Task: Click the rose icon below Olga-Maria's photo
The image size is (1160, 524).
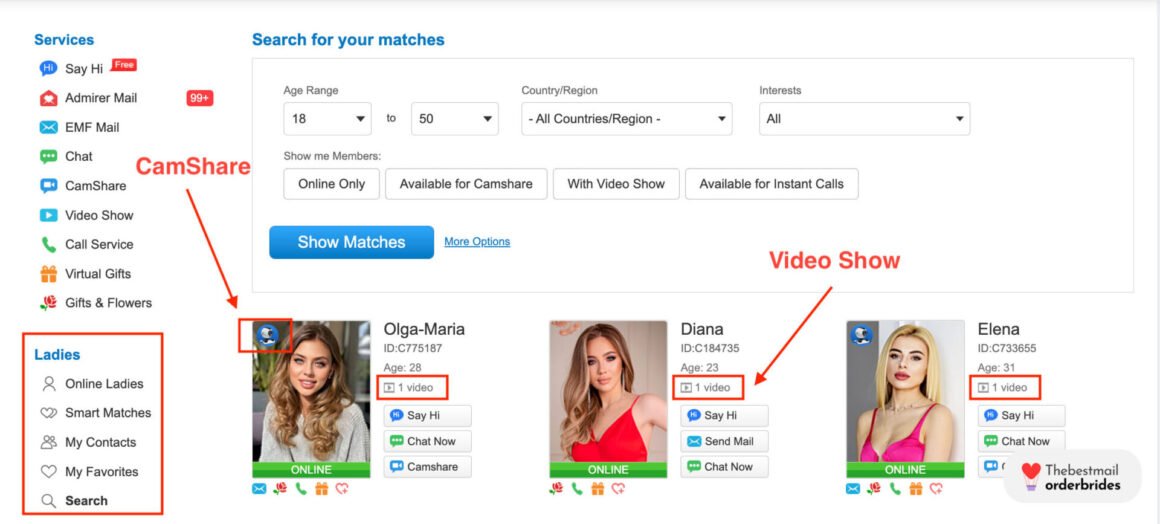Action: pos(280,488)
